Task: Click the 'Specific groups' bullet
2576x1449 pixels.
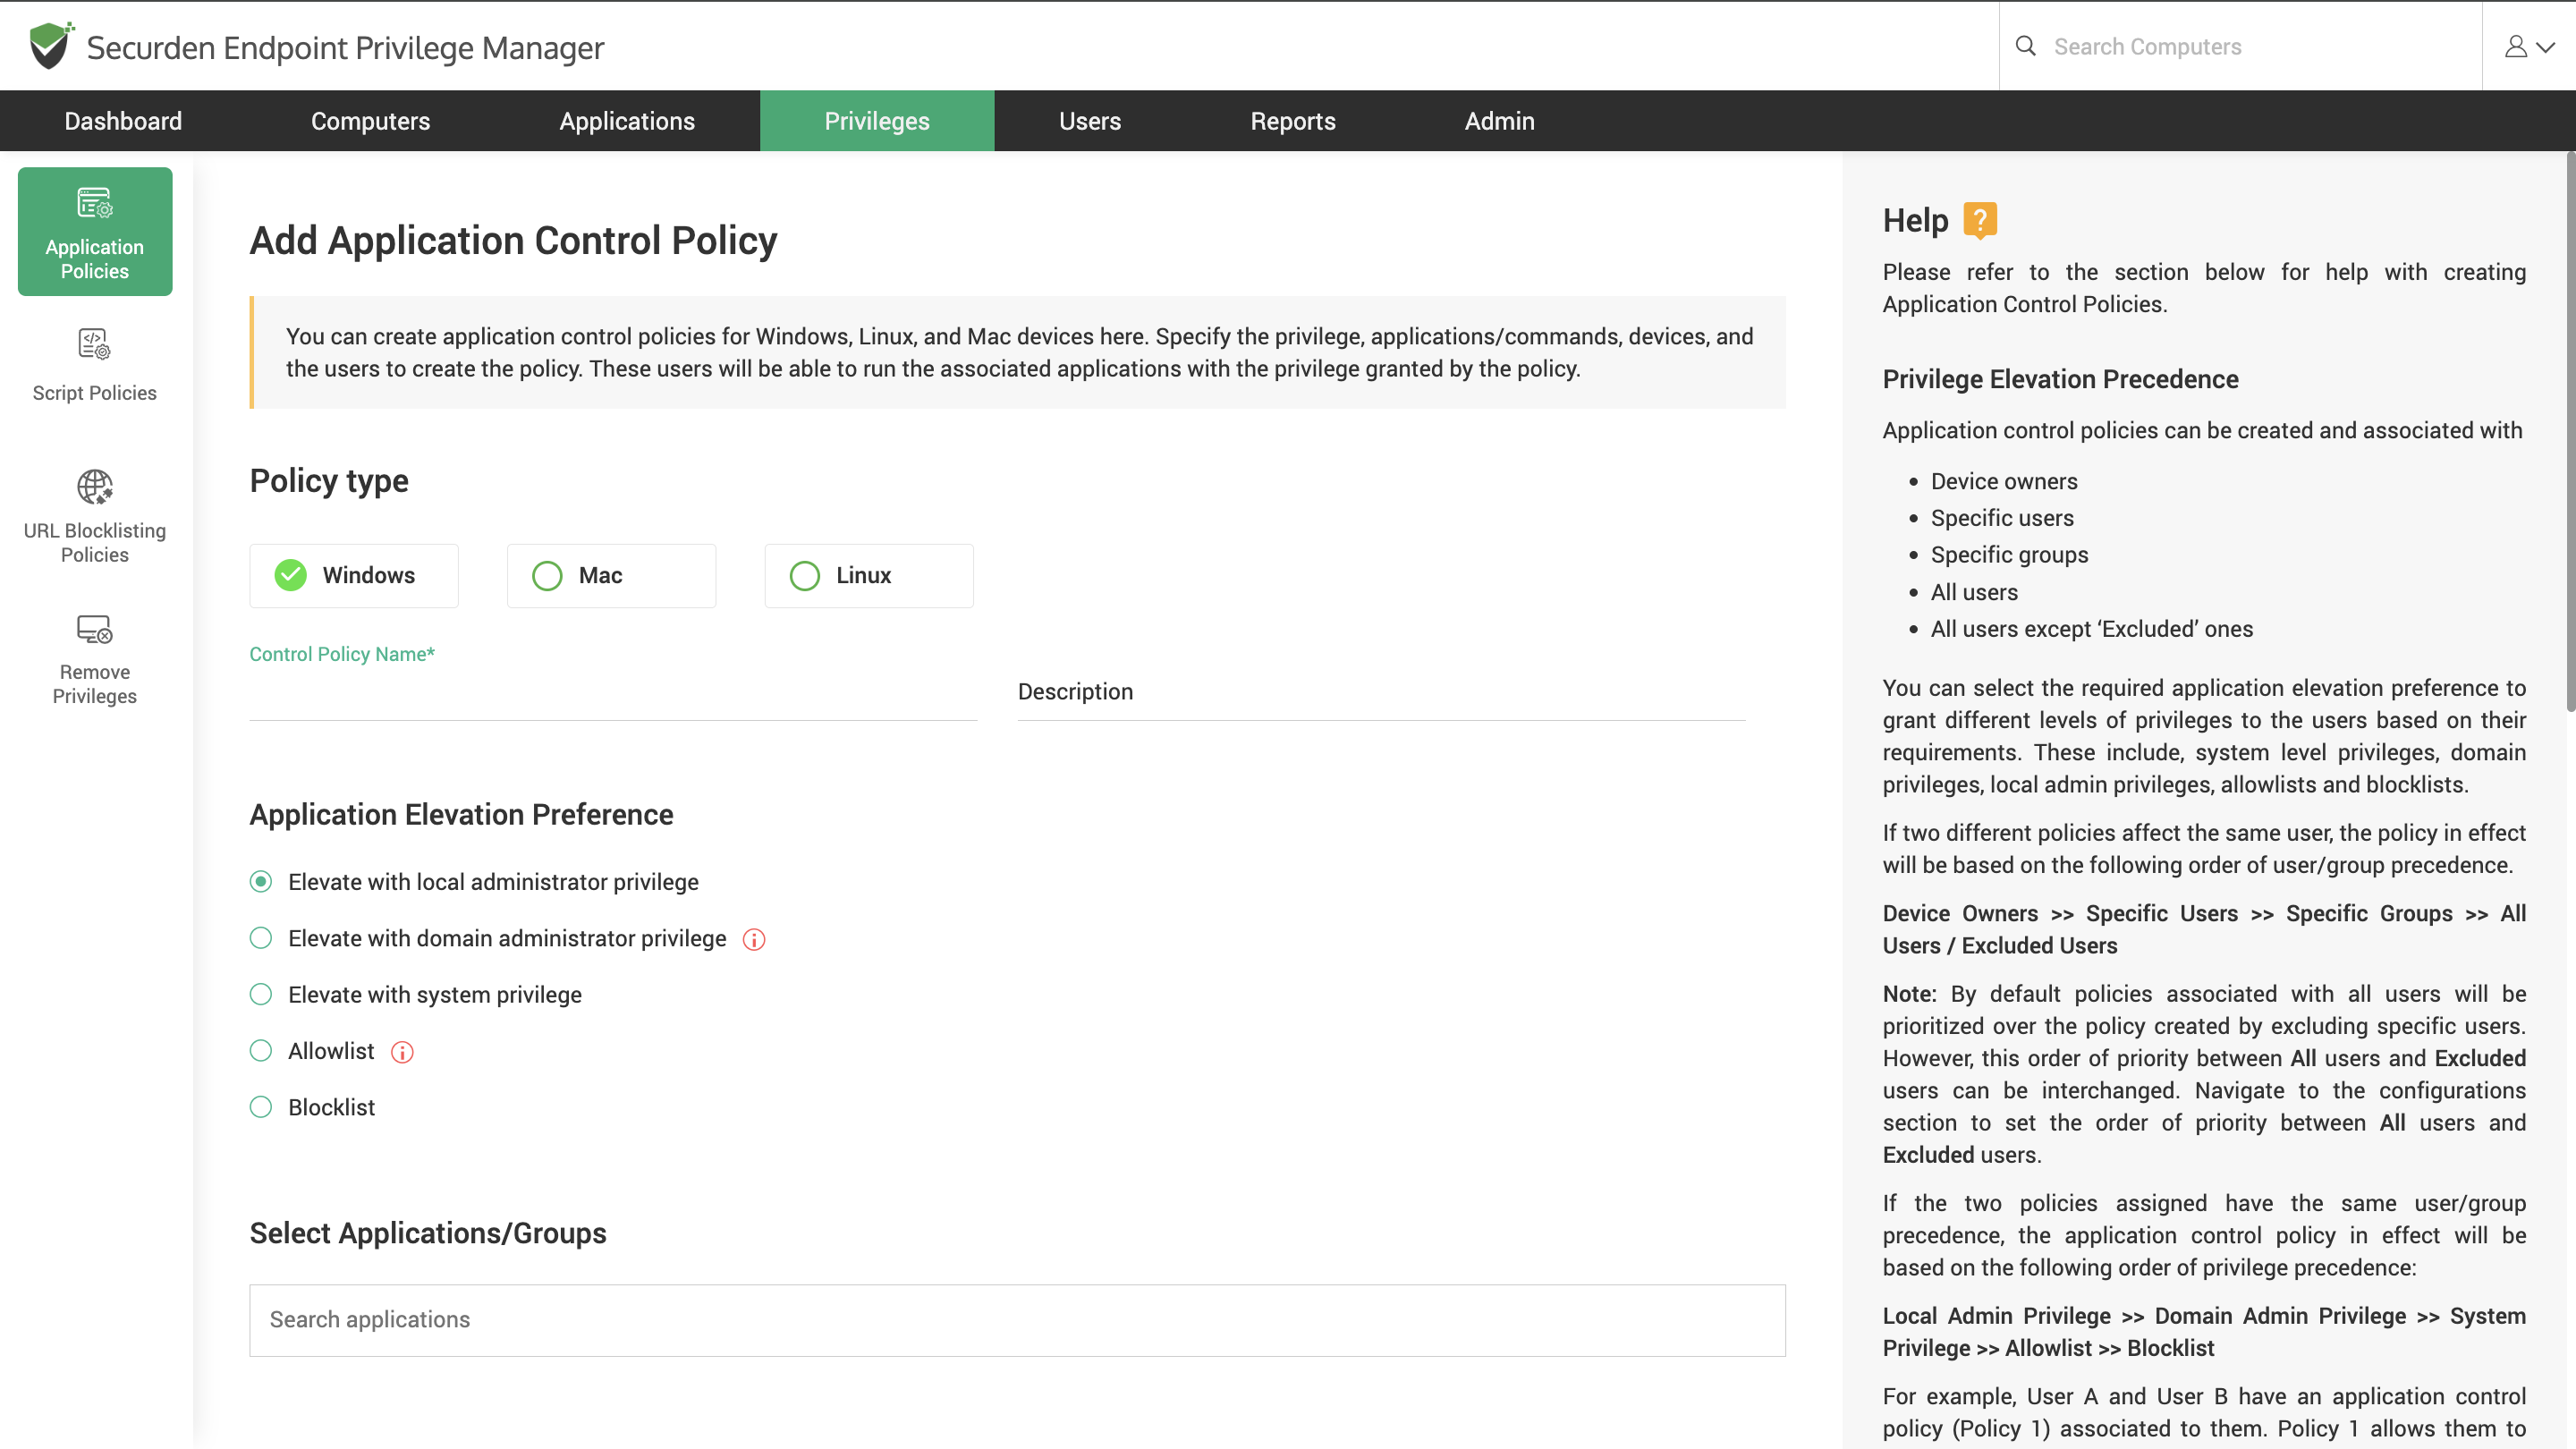Action: click(x=2009, y=555)
